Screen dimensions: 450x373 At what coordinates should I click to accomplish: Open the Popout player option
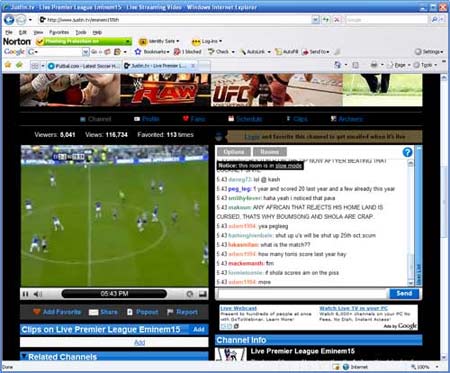(x=143, y=312)
